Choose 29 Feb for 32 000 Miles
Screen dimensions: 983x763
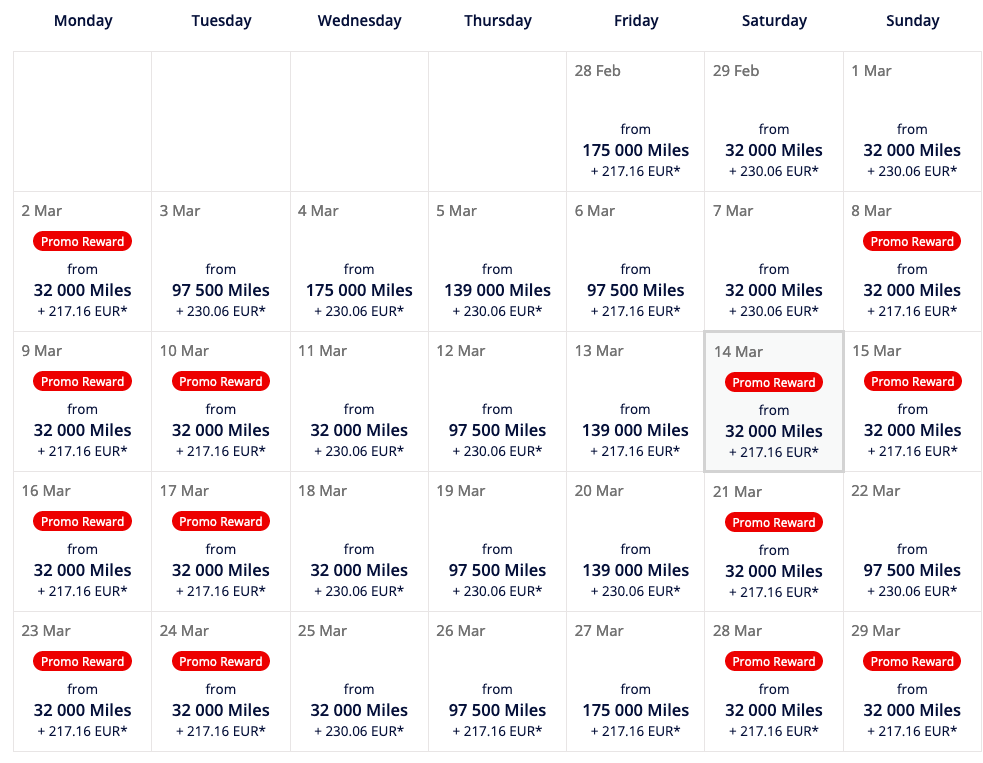point(774,122)
